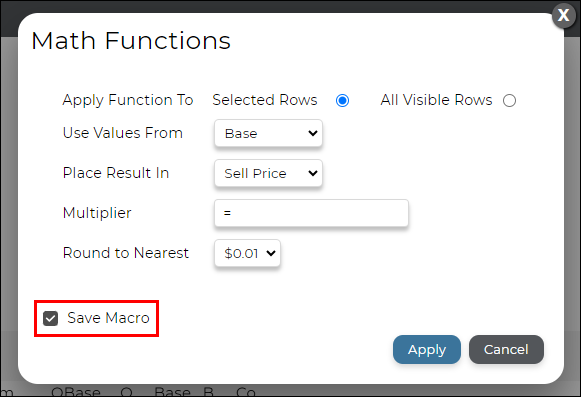Click the Use Values From label
The image size is (581, 397).
pyautogui.click(x=123, y=133)
